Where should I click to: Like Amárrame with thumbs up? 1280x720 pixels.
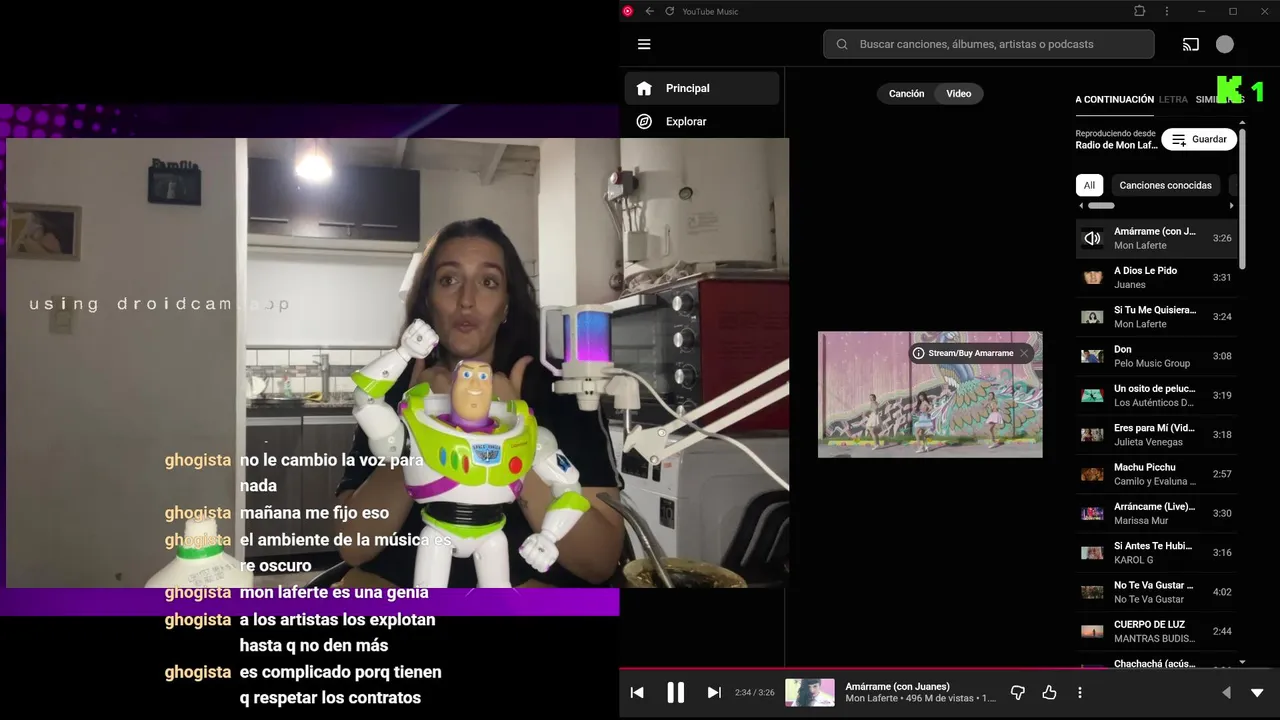click(x=1049, y=692)
